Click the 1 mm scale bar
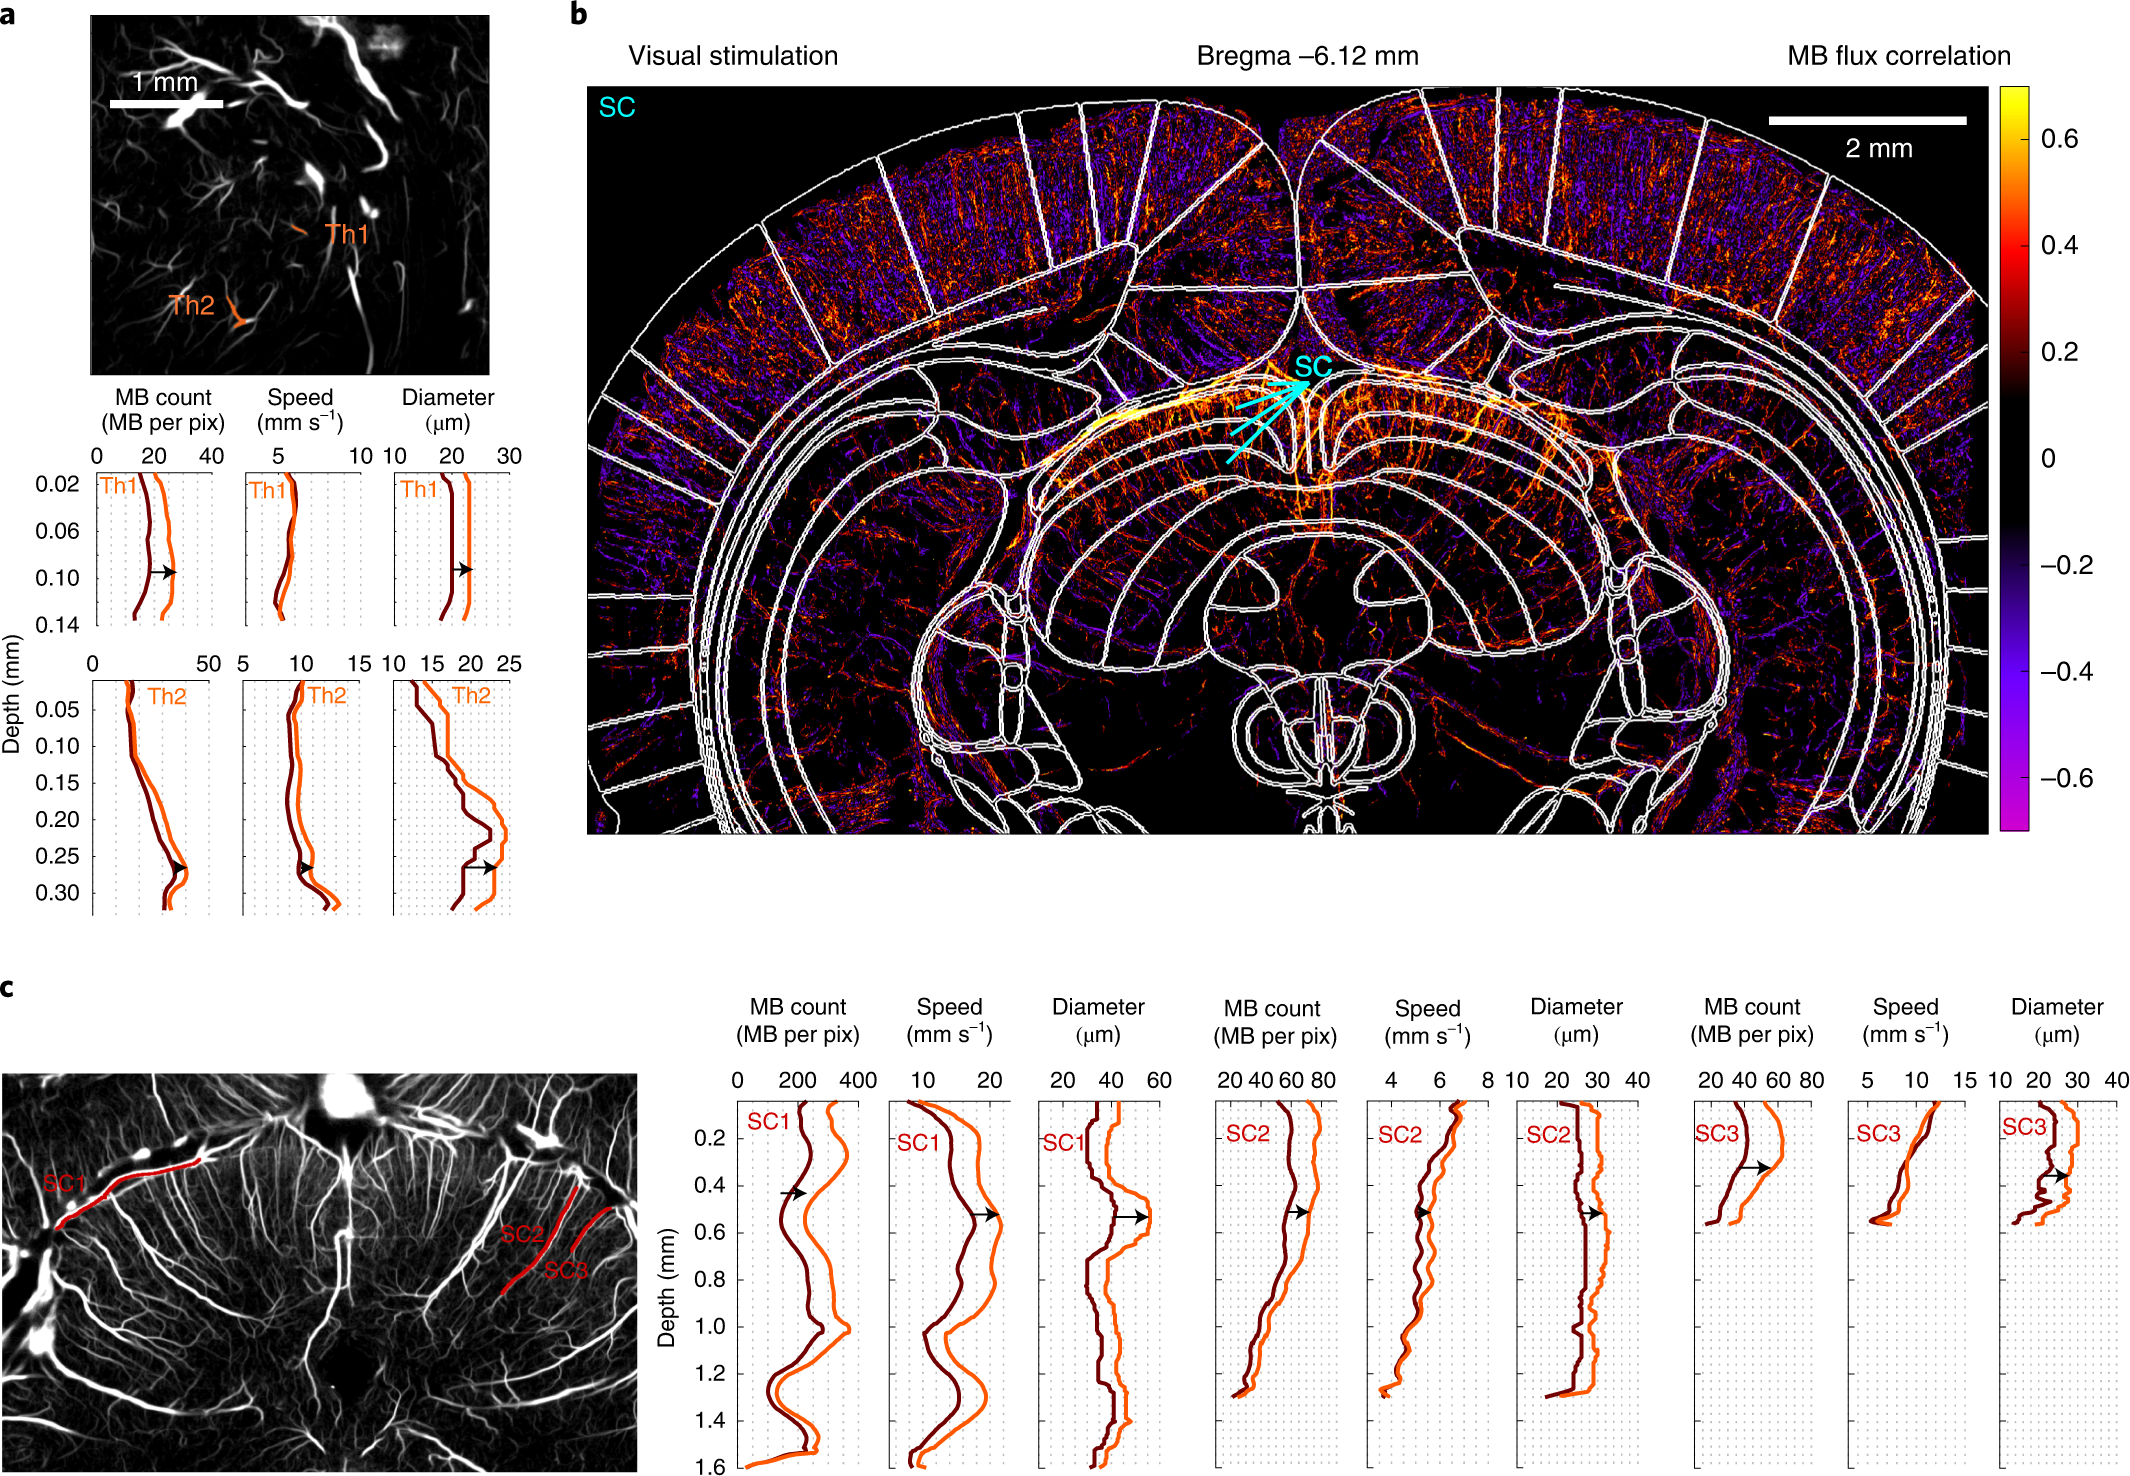 tap(165, 102)
